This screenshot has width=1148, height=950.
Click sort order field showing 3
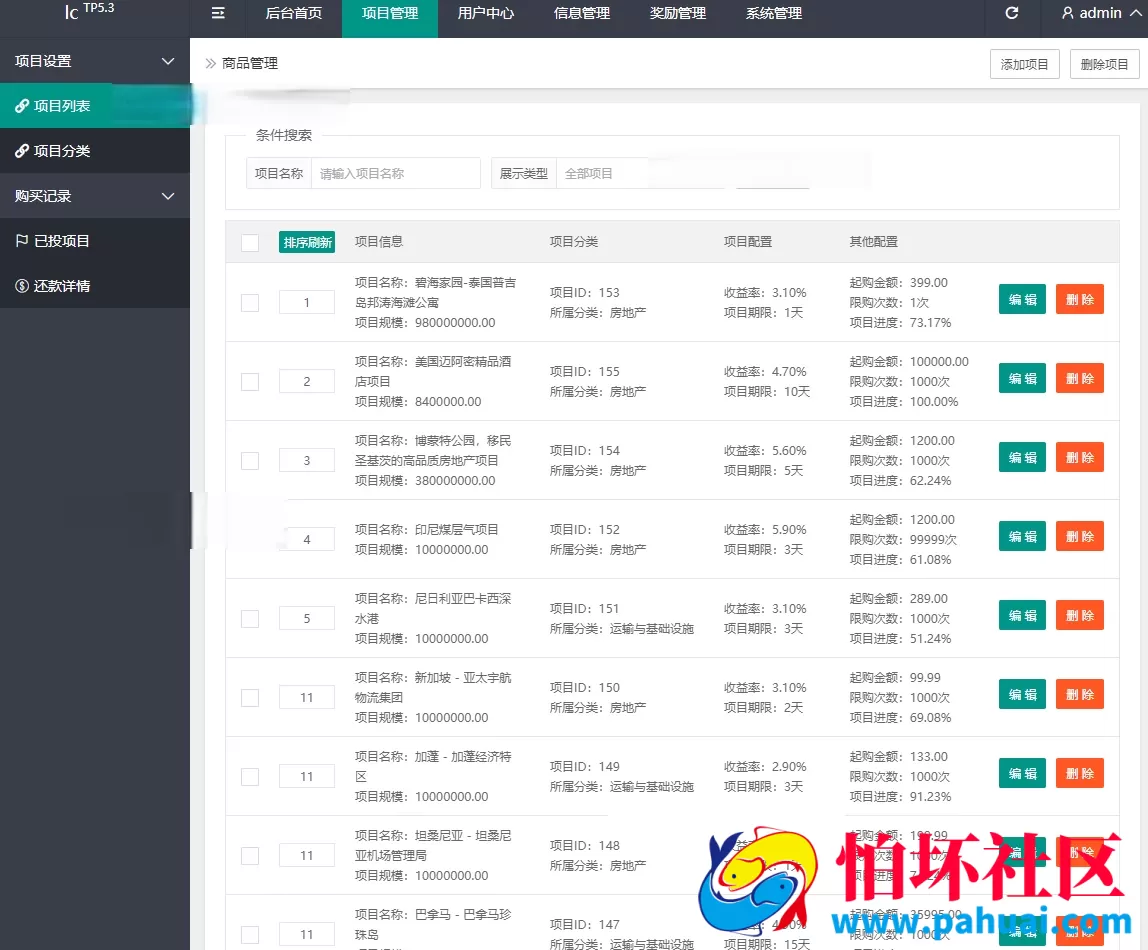pos(307,460)
